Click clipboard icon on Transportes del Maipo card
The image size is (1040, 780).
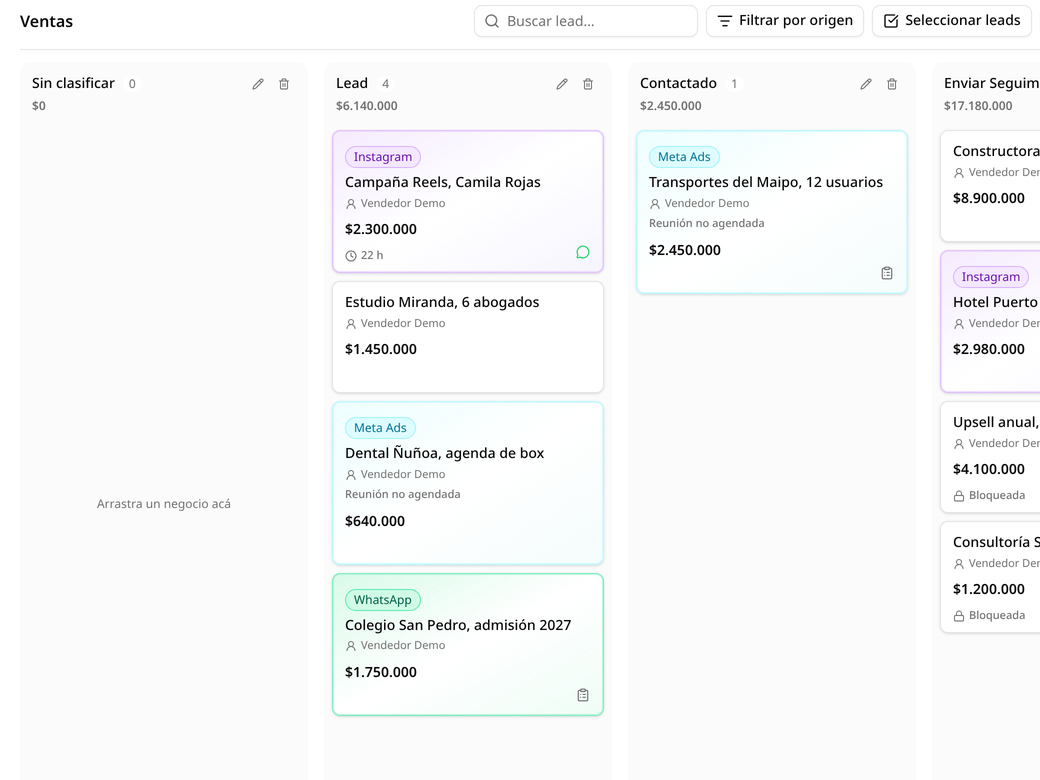887,273
